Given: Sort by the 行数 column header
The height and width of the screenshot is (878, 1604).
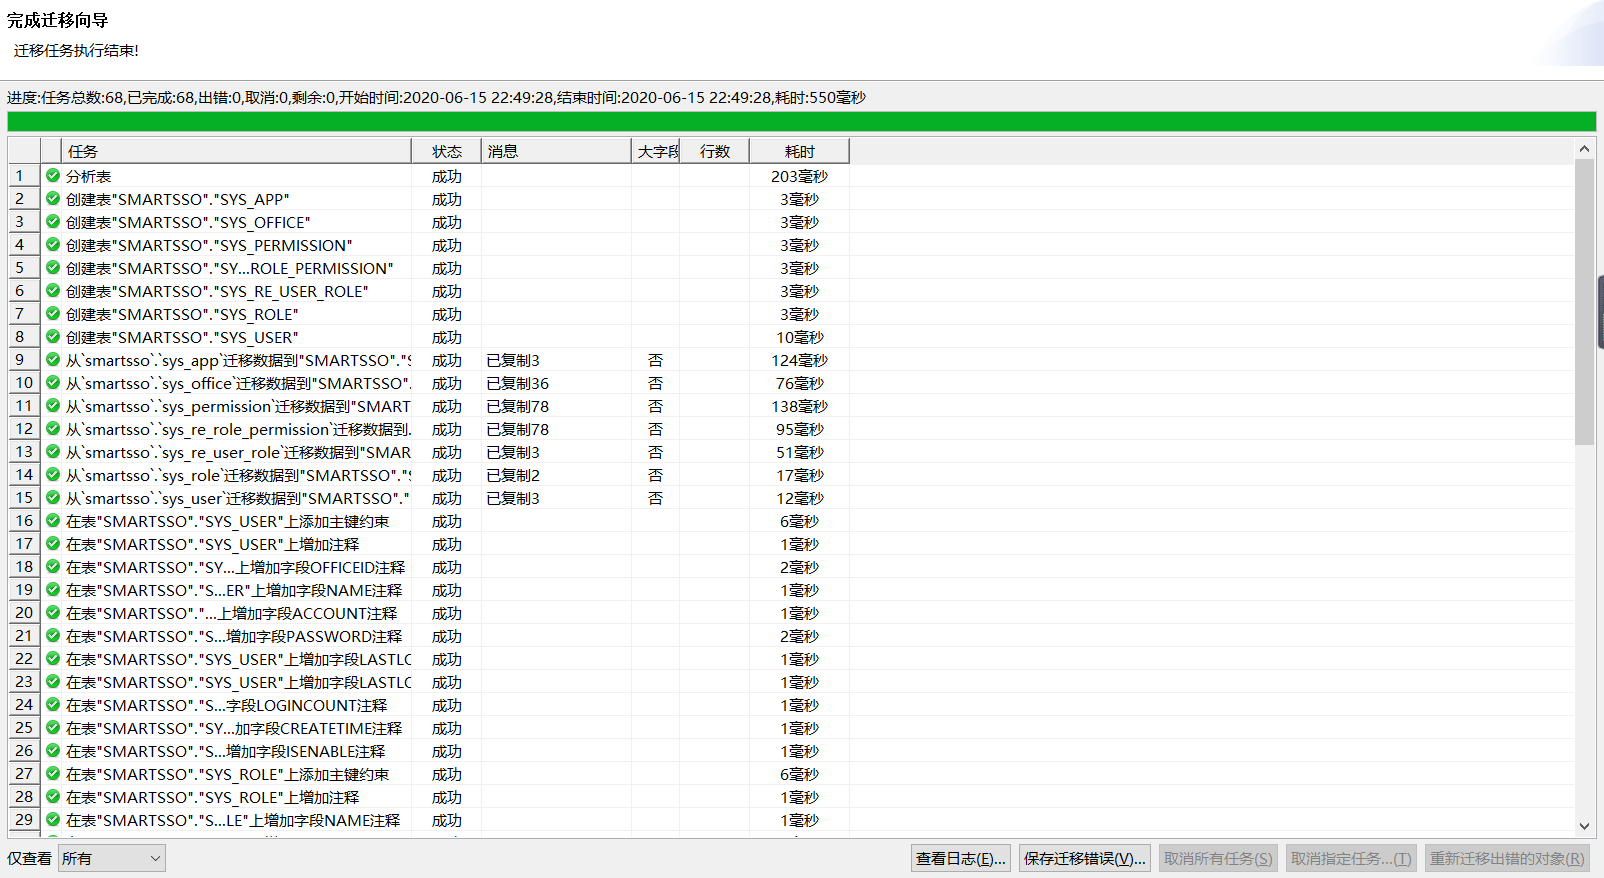Looking at the screenshot, I should tap(715, 151).
